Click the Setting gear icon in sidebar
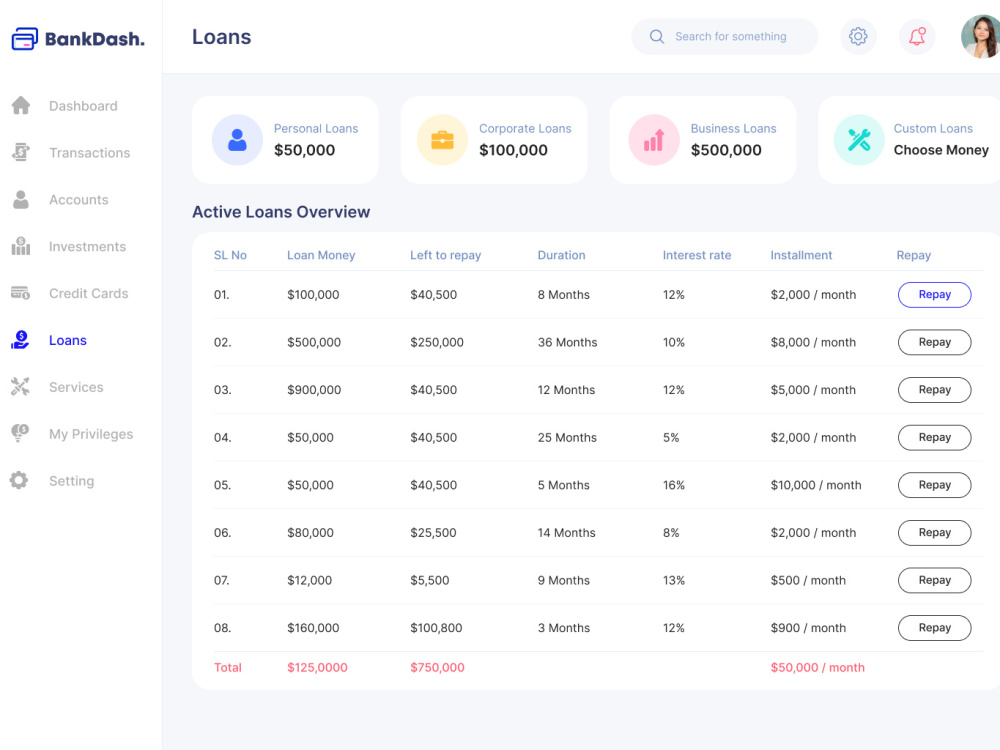Image resolution: width=1000 pixels, height=750 pixels. click(19, 480)
